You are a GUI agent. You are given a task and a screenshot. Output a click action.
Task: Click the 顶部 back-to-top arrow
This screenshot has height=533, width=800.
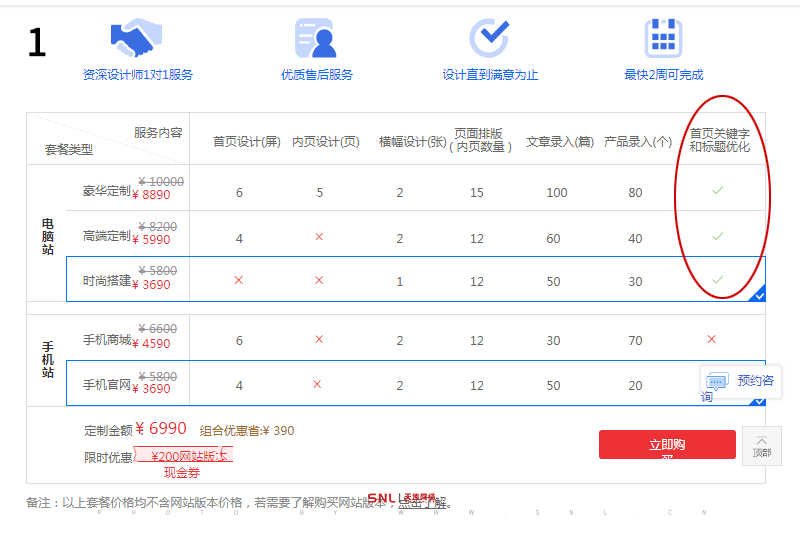coord(762,446)
